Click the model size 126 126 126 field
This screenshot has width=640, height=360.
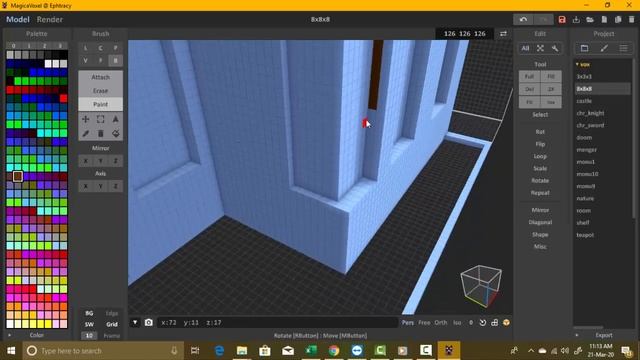(464, 34)
